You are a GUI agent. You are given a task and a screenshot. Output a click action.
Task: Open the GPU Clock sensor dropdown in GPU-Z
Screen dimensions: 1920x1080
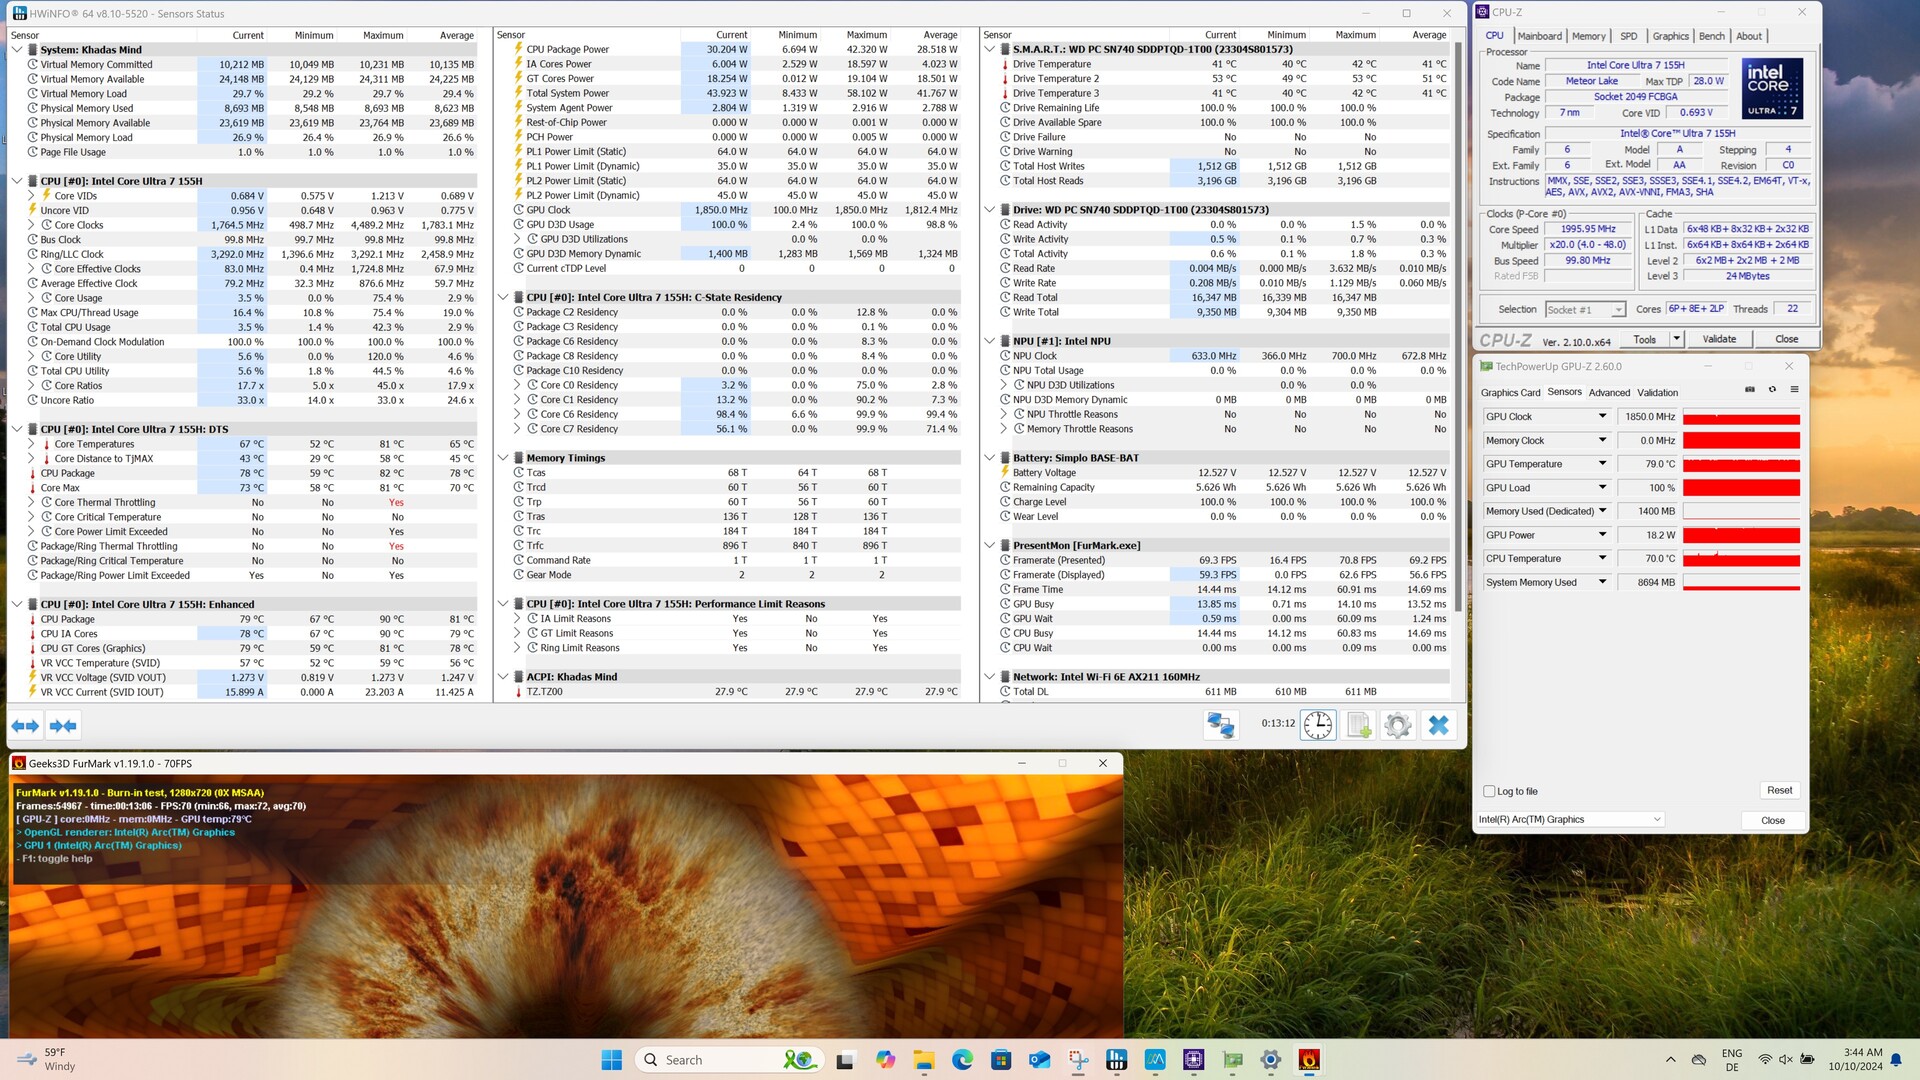coord(1602,416)
